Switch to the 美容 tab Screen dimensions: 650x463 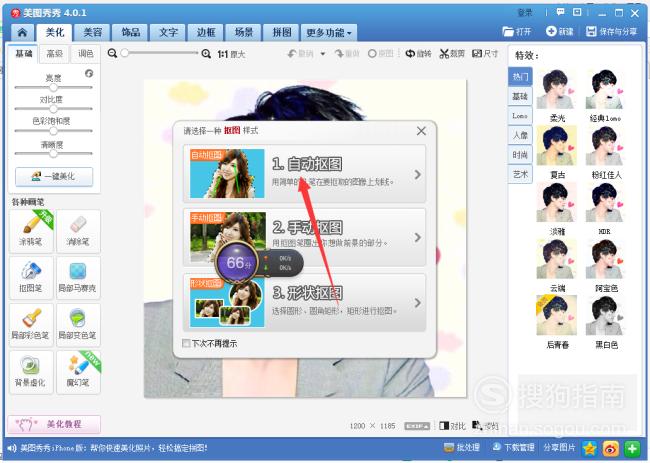[x=92, y=32]
